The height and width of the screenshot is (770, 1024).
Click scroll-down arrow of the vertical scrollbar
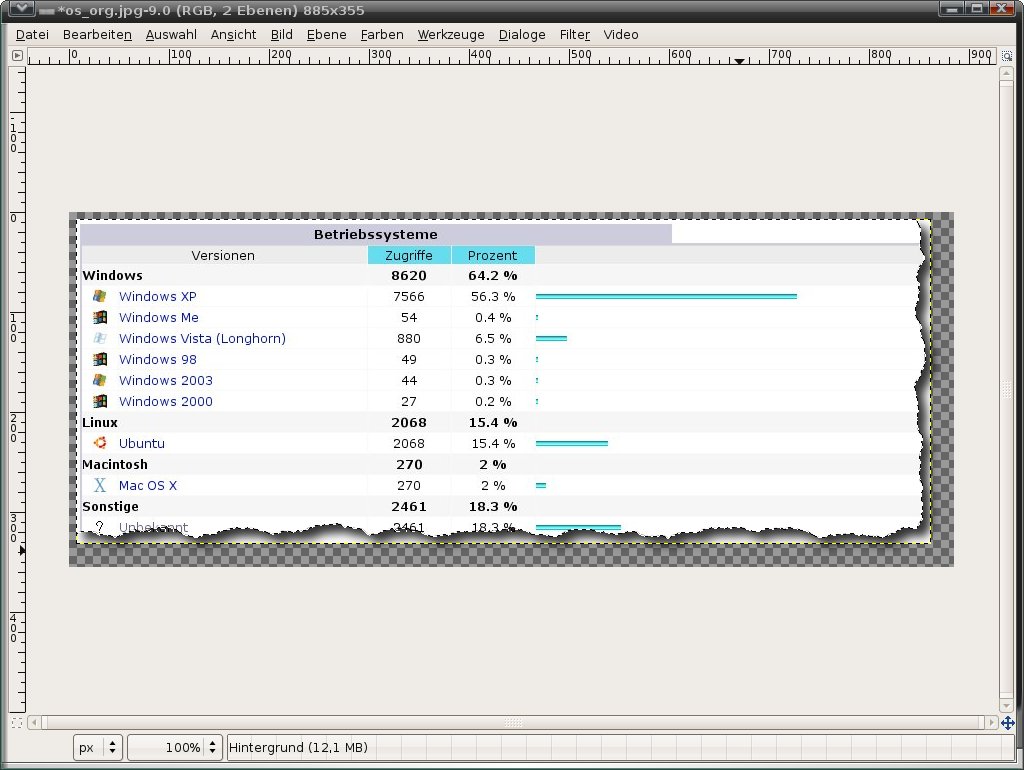1006,705
